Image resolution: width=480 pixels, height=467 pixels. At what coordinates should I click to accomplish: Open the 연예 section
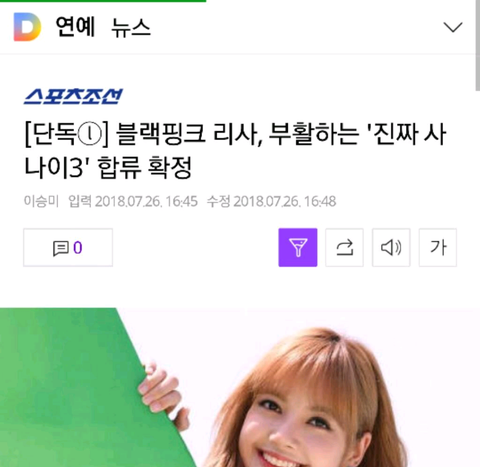click(x=76, y=27)
